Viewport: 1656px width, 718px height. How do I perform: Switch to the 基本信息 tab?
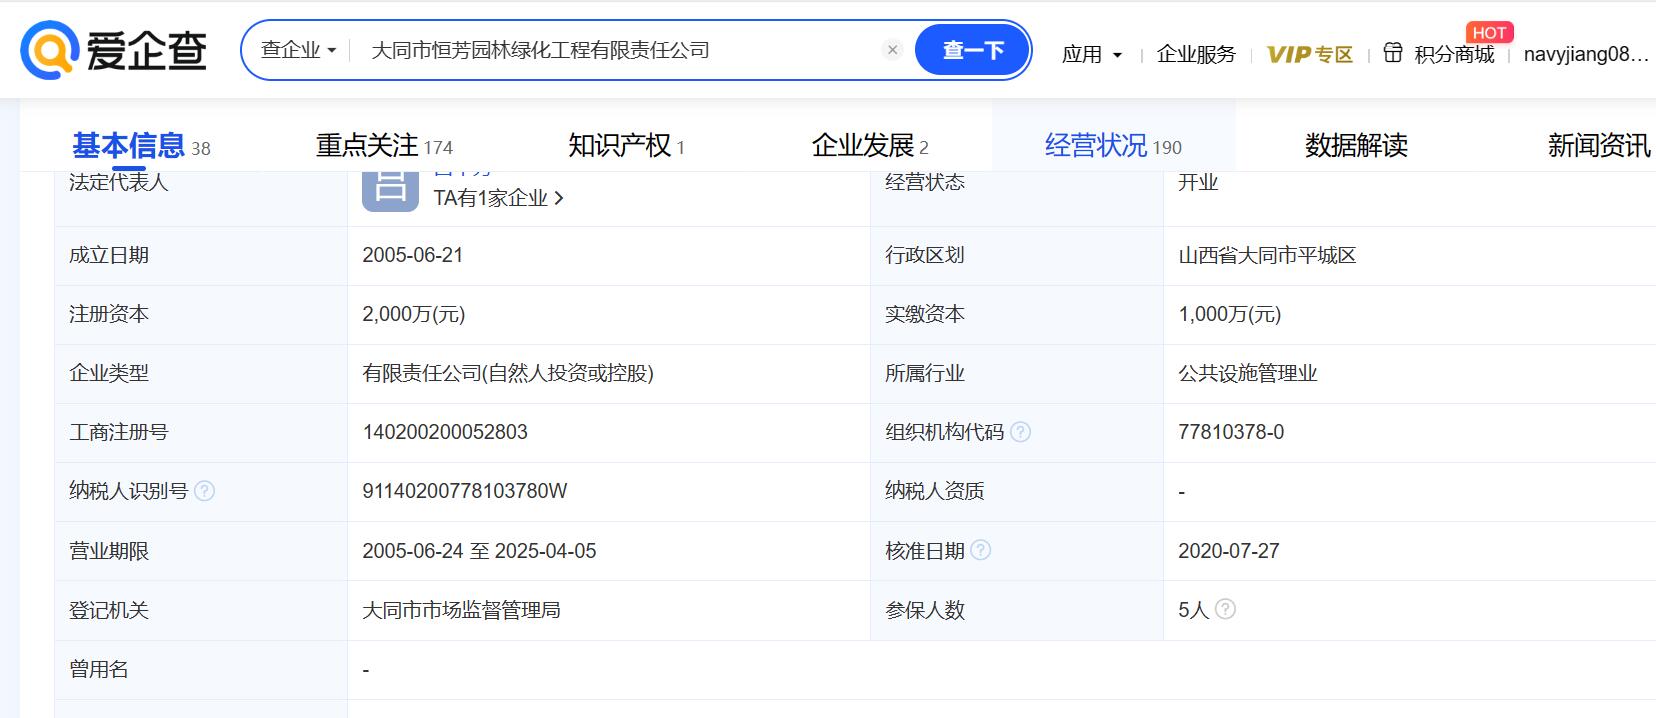141,146
